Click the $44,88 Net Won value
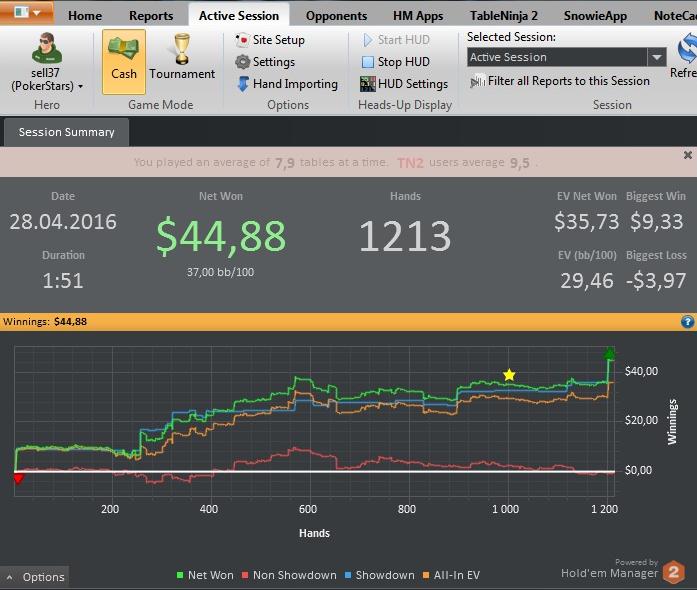Screen dimensions: 697x590 [220, 237]
